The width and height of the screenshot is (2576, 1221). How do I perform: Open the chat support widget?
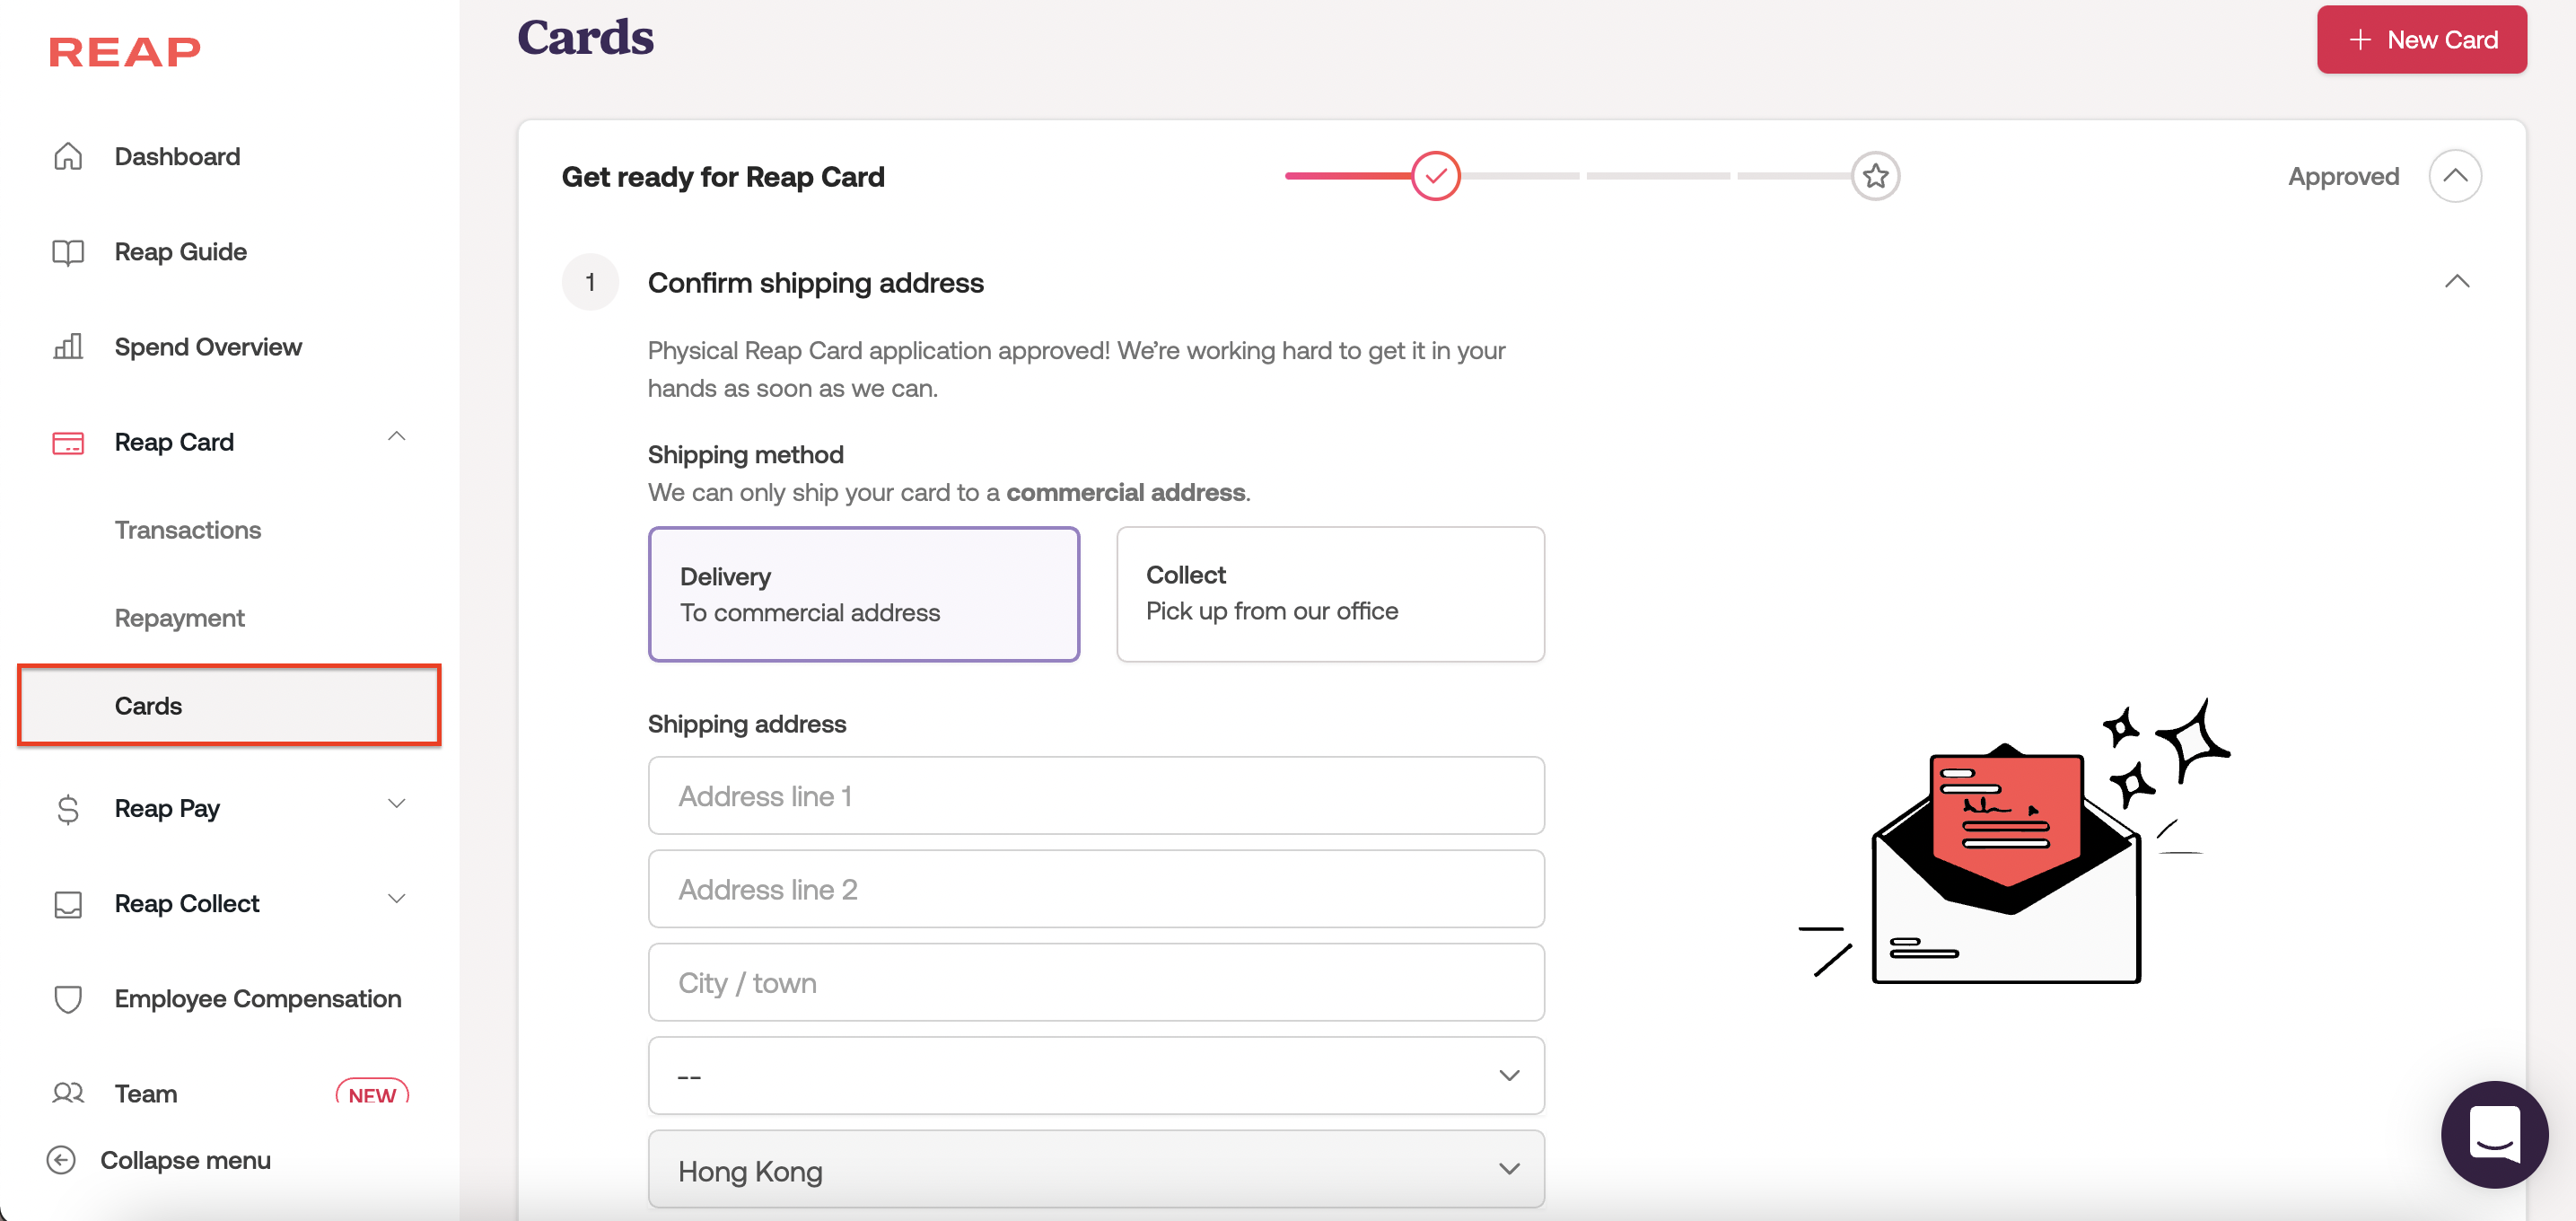pos(2493,1134)
